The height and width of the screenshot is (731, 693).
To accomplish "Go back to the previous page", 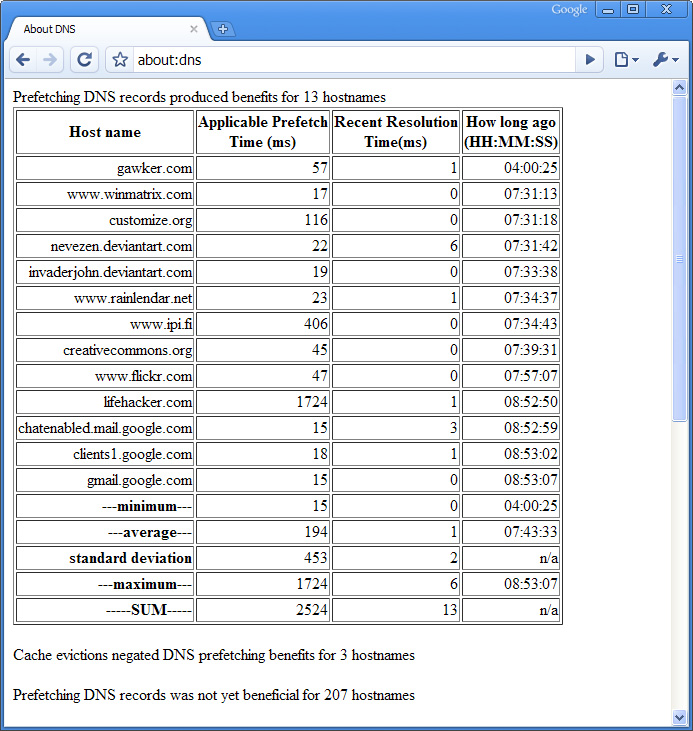I will [x=23, y=60].
